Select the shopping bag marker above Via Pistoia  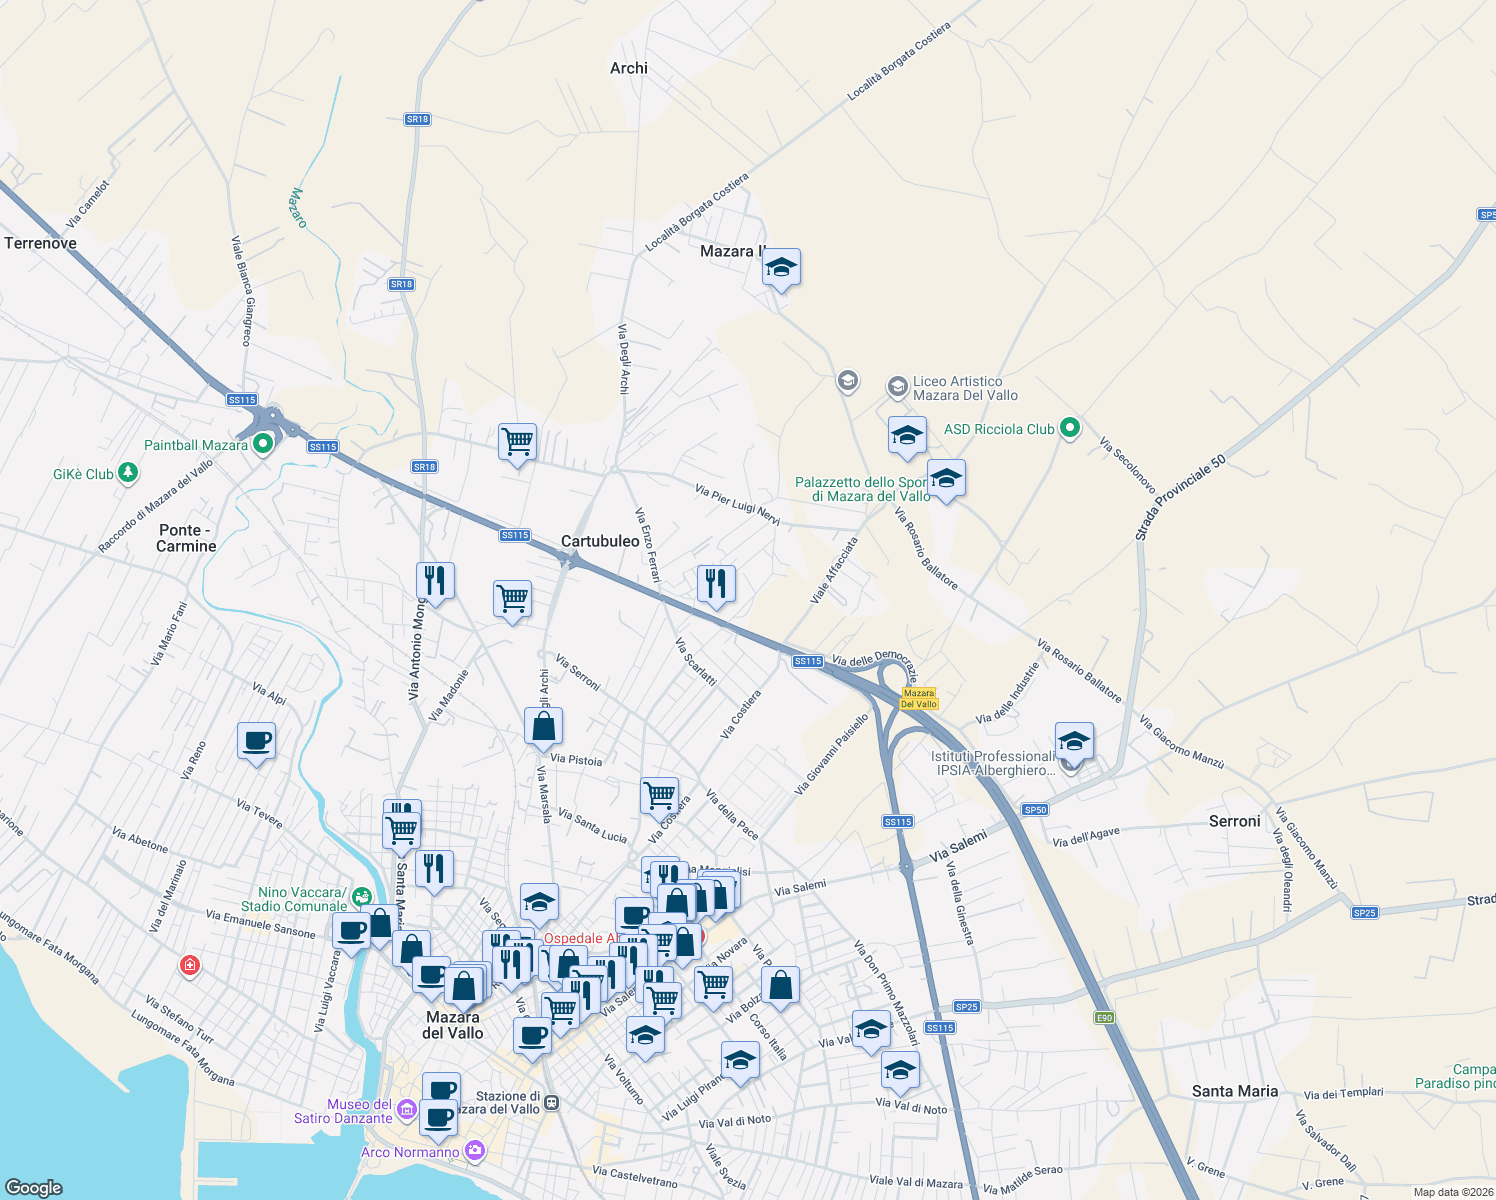pyautogui.click(x=544, y=727)
